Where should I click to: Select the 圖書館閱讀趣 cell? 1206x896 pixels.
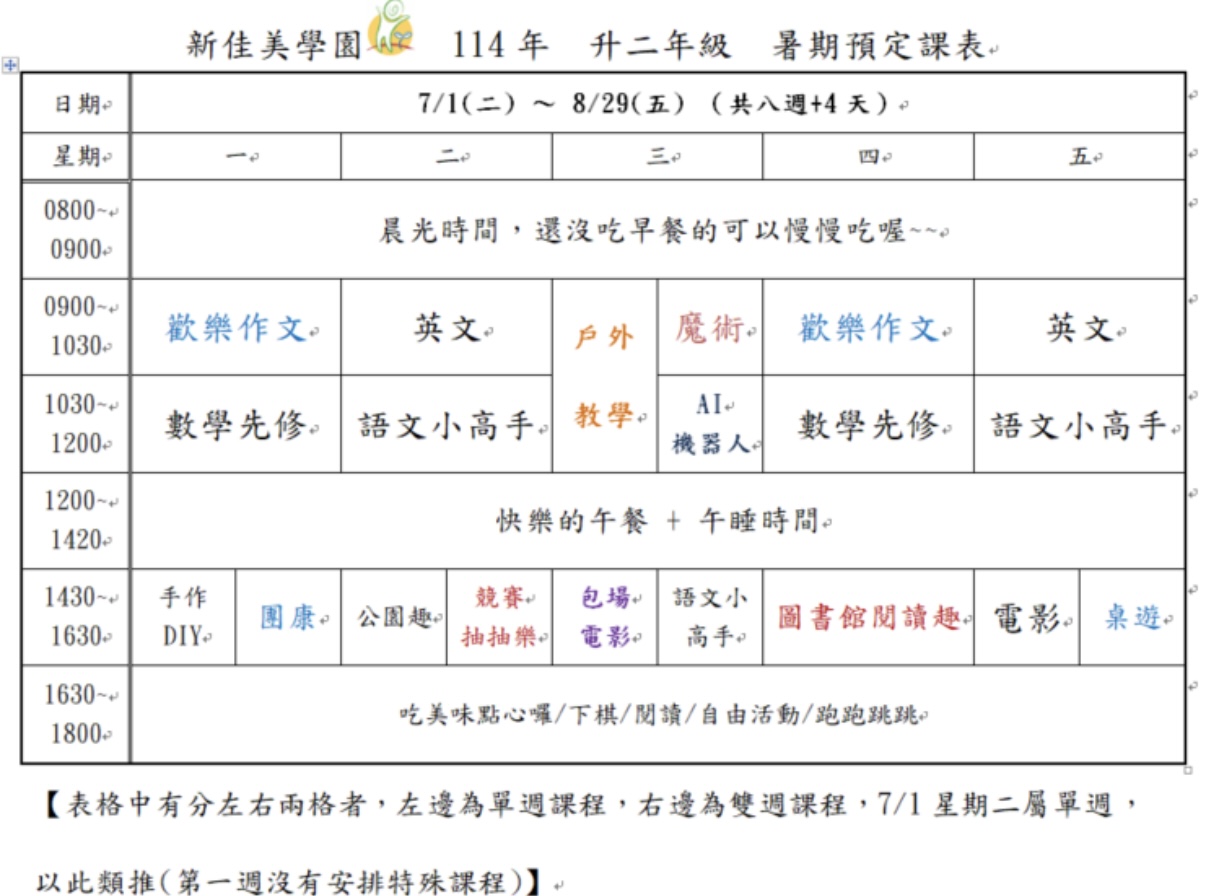point(867,618)
